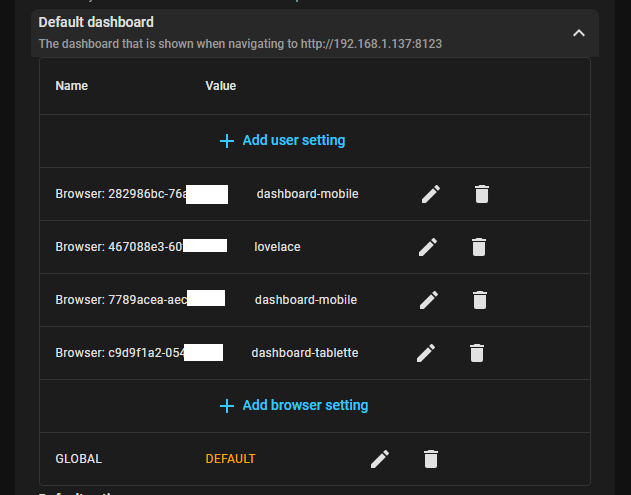Delete the Browser 467088e3 lovelace setting
The image size is (631, 495).
479,246
